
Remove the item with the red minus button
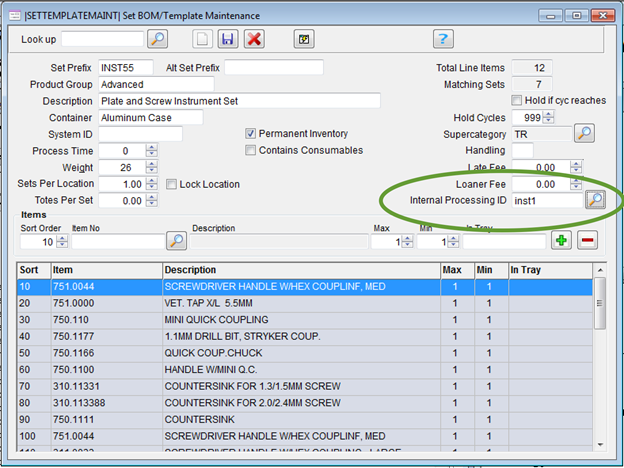pyautogui.click(x=588, y=241)
